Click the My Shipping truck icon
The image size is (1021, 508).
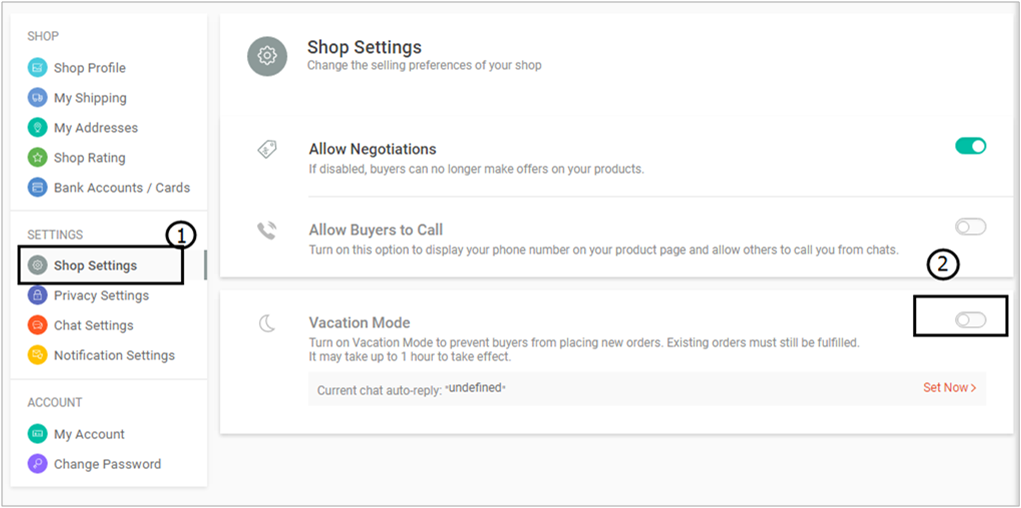[x=38, y=98]
